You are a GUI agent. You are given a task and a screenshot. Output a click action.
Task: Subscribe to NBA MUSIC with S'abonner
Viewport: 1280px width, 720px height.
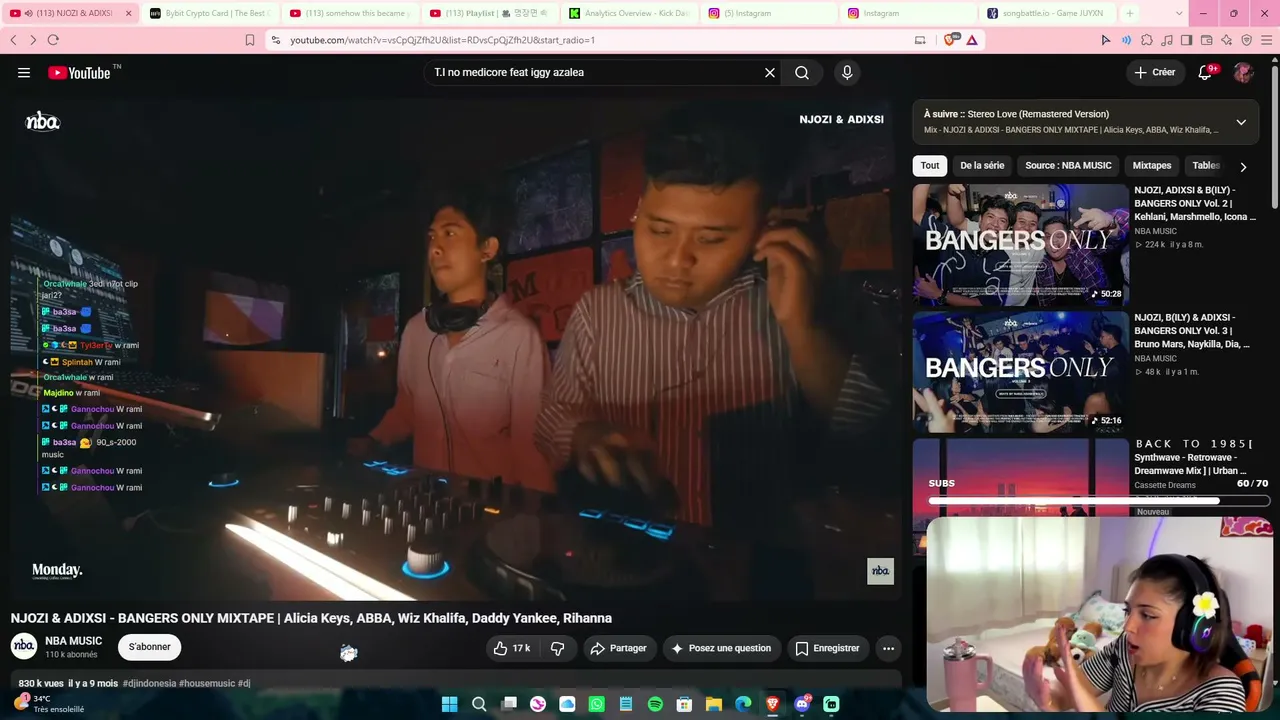coord(149,647)
